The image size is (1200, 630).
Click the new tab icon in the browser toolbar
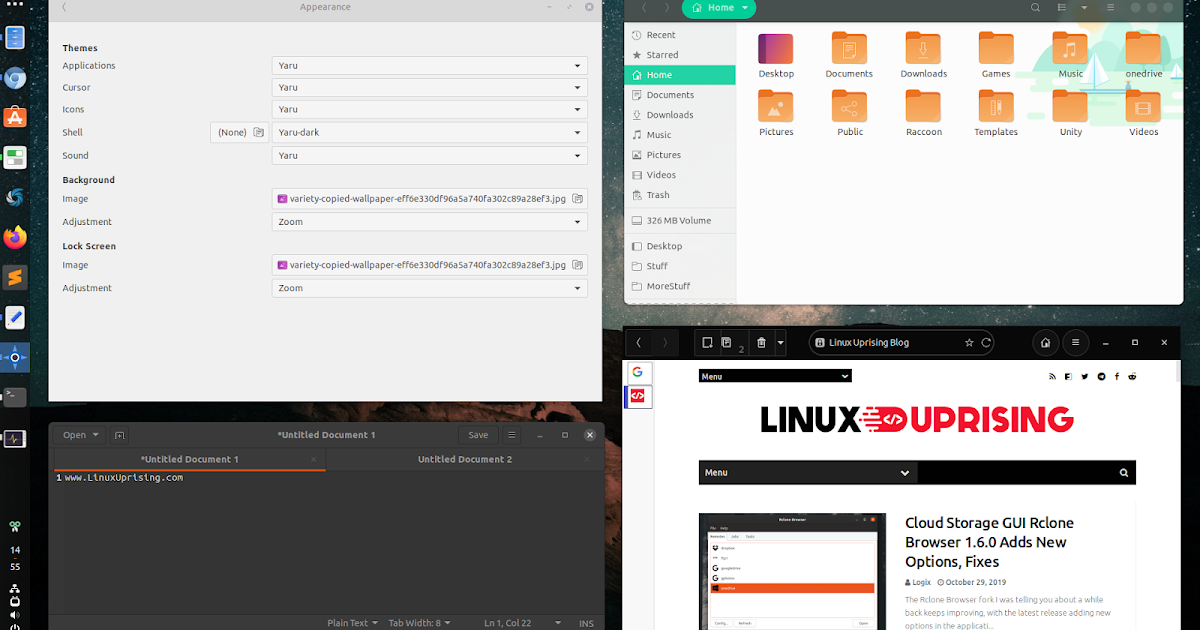[707, 342]
